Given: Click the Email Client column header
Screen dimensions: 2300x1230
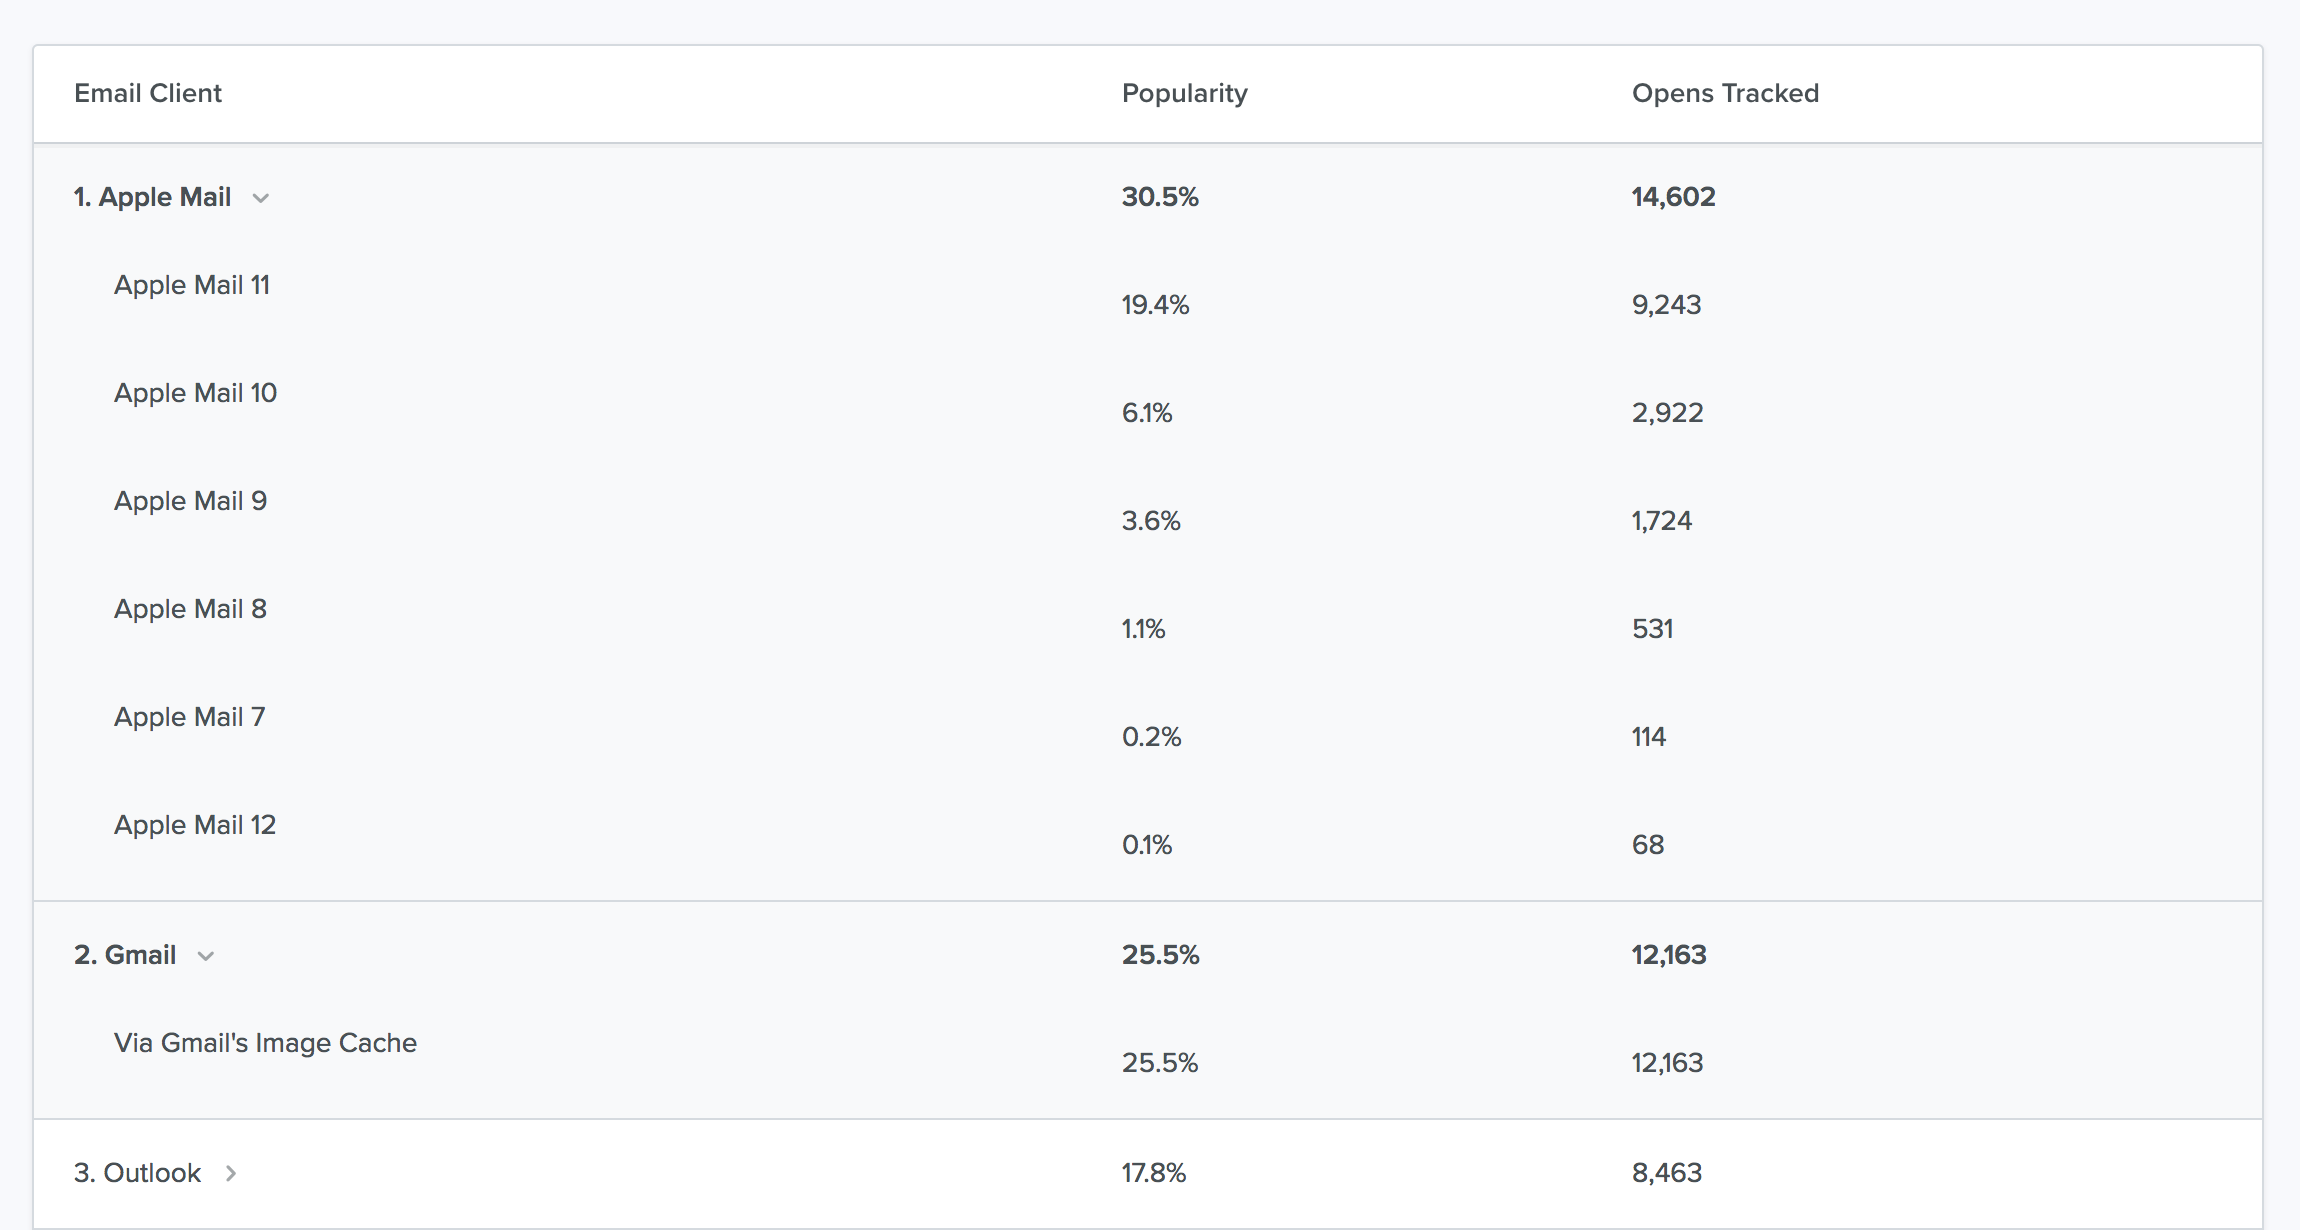Looking at the screenshot, I should pos(148,93).
